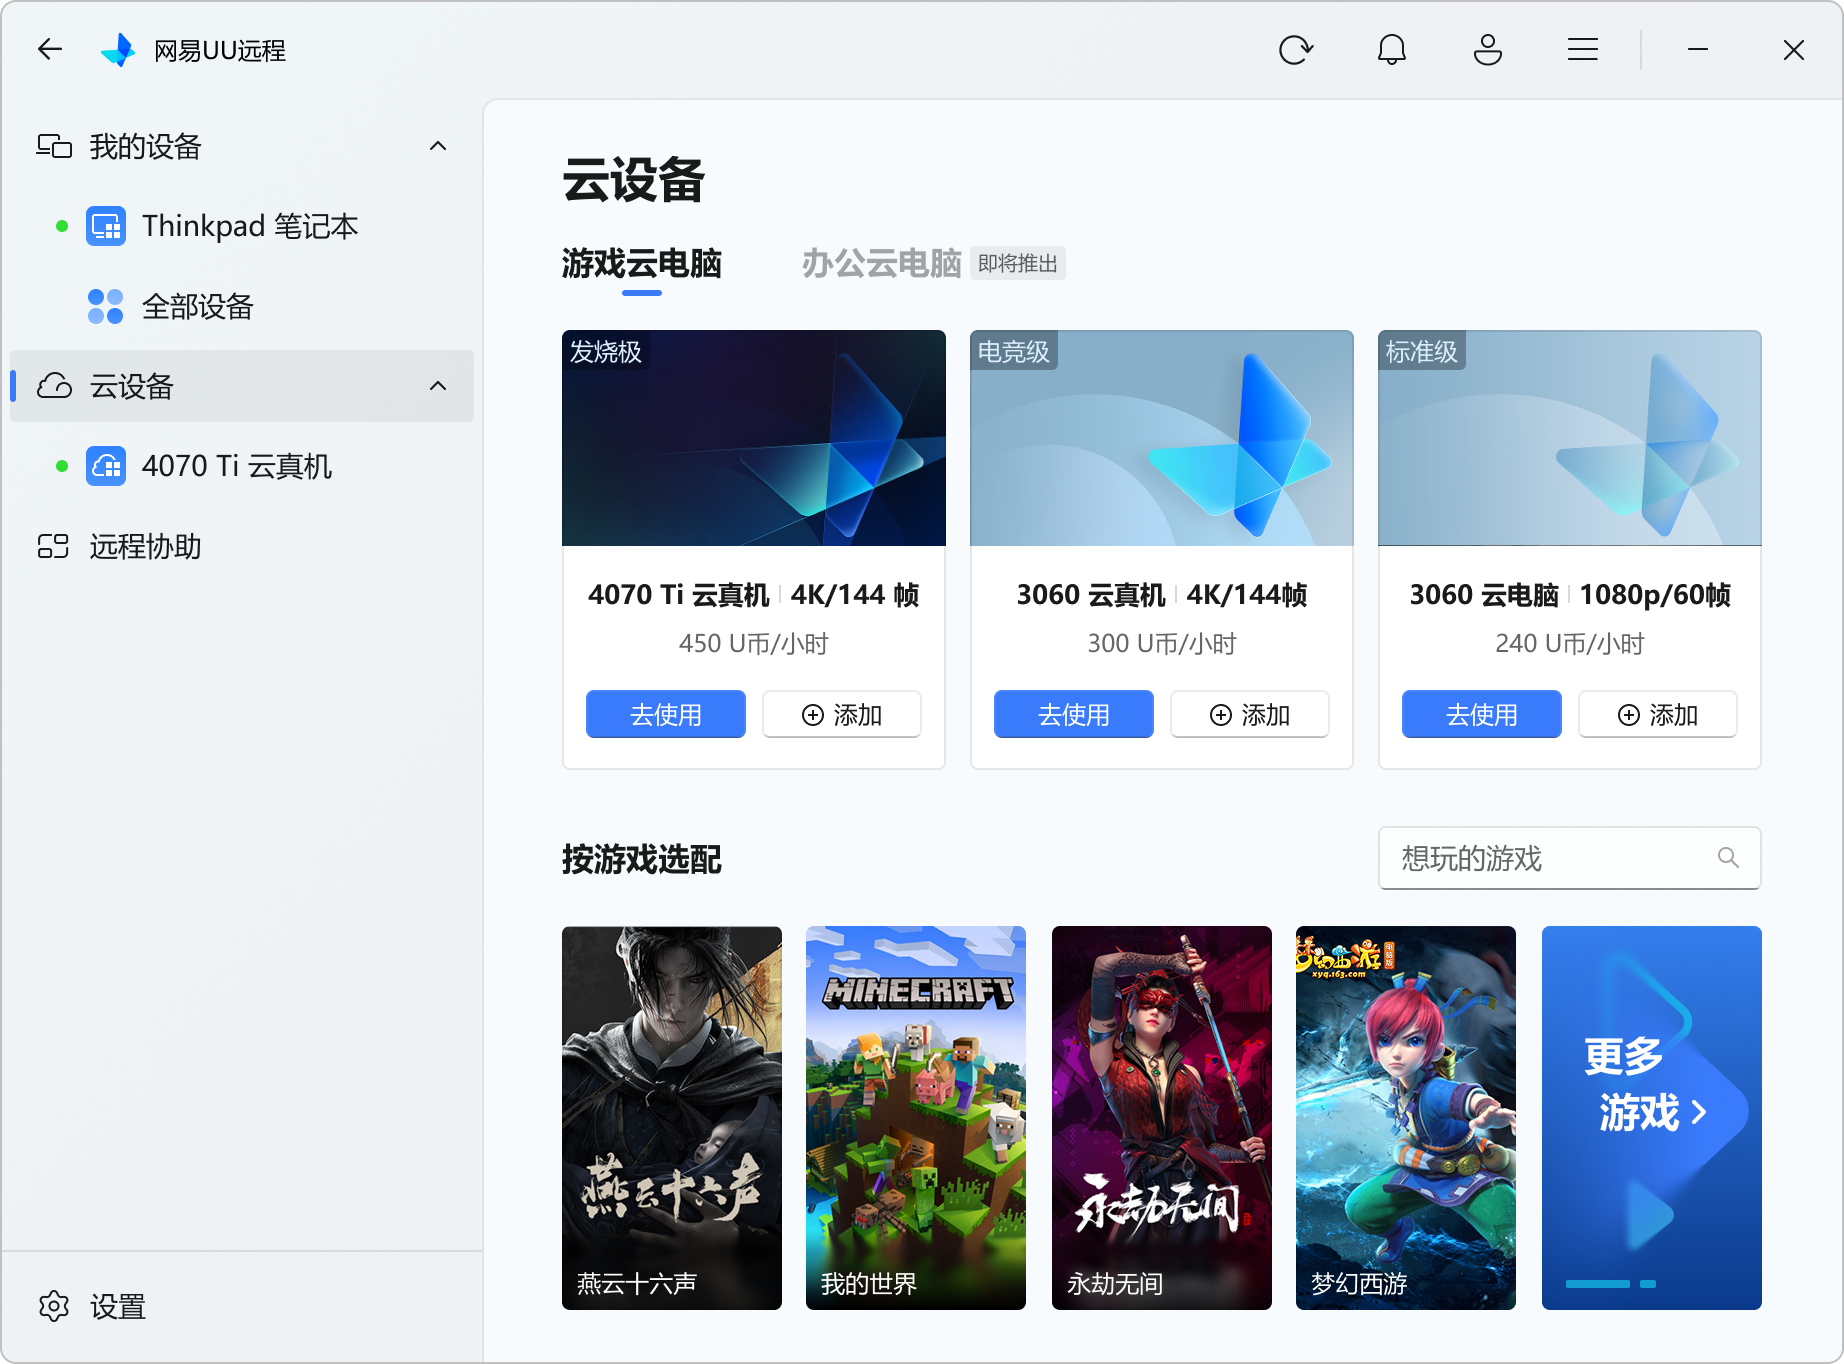Select the 永劫无间 game cover
The height and width of the screenshot is (1364, 1844).
coord(1162,1118)
